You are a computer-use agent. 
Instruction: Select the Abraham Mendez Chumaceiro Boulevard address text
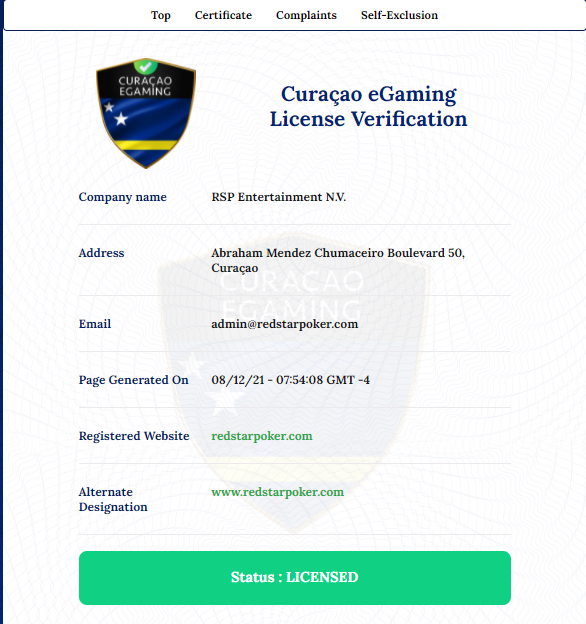[x=338, y=260]
